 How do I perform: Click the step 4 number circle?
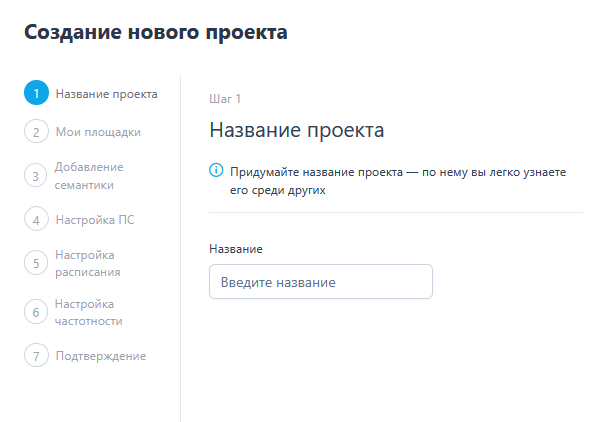point(36,219)
